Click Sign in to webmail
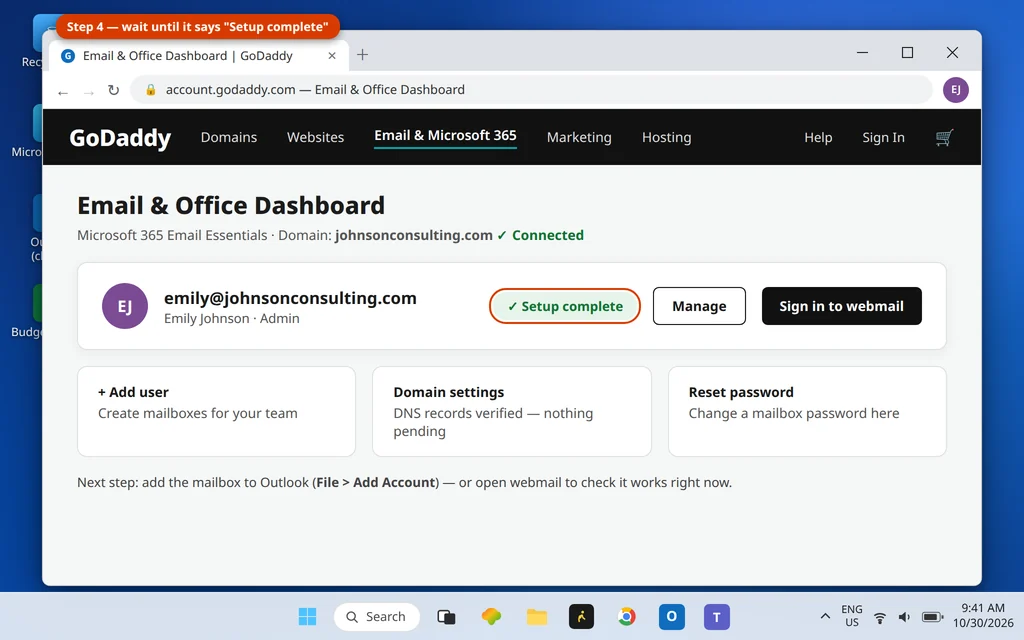The image size is (1024, 640). 842,306
